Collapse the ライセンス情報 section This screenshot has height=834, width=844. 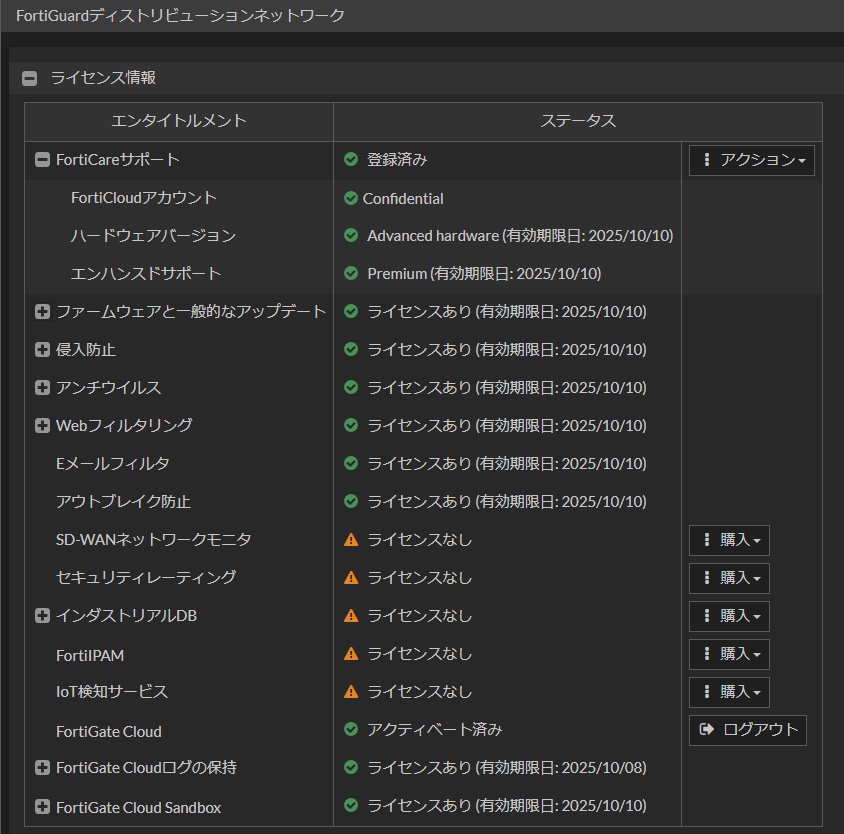coord(30,78)
